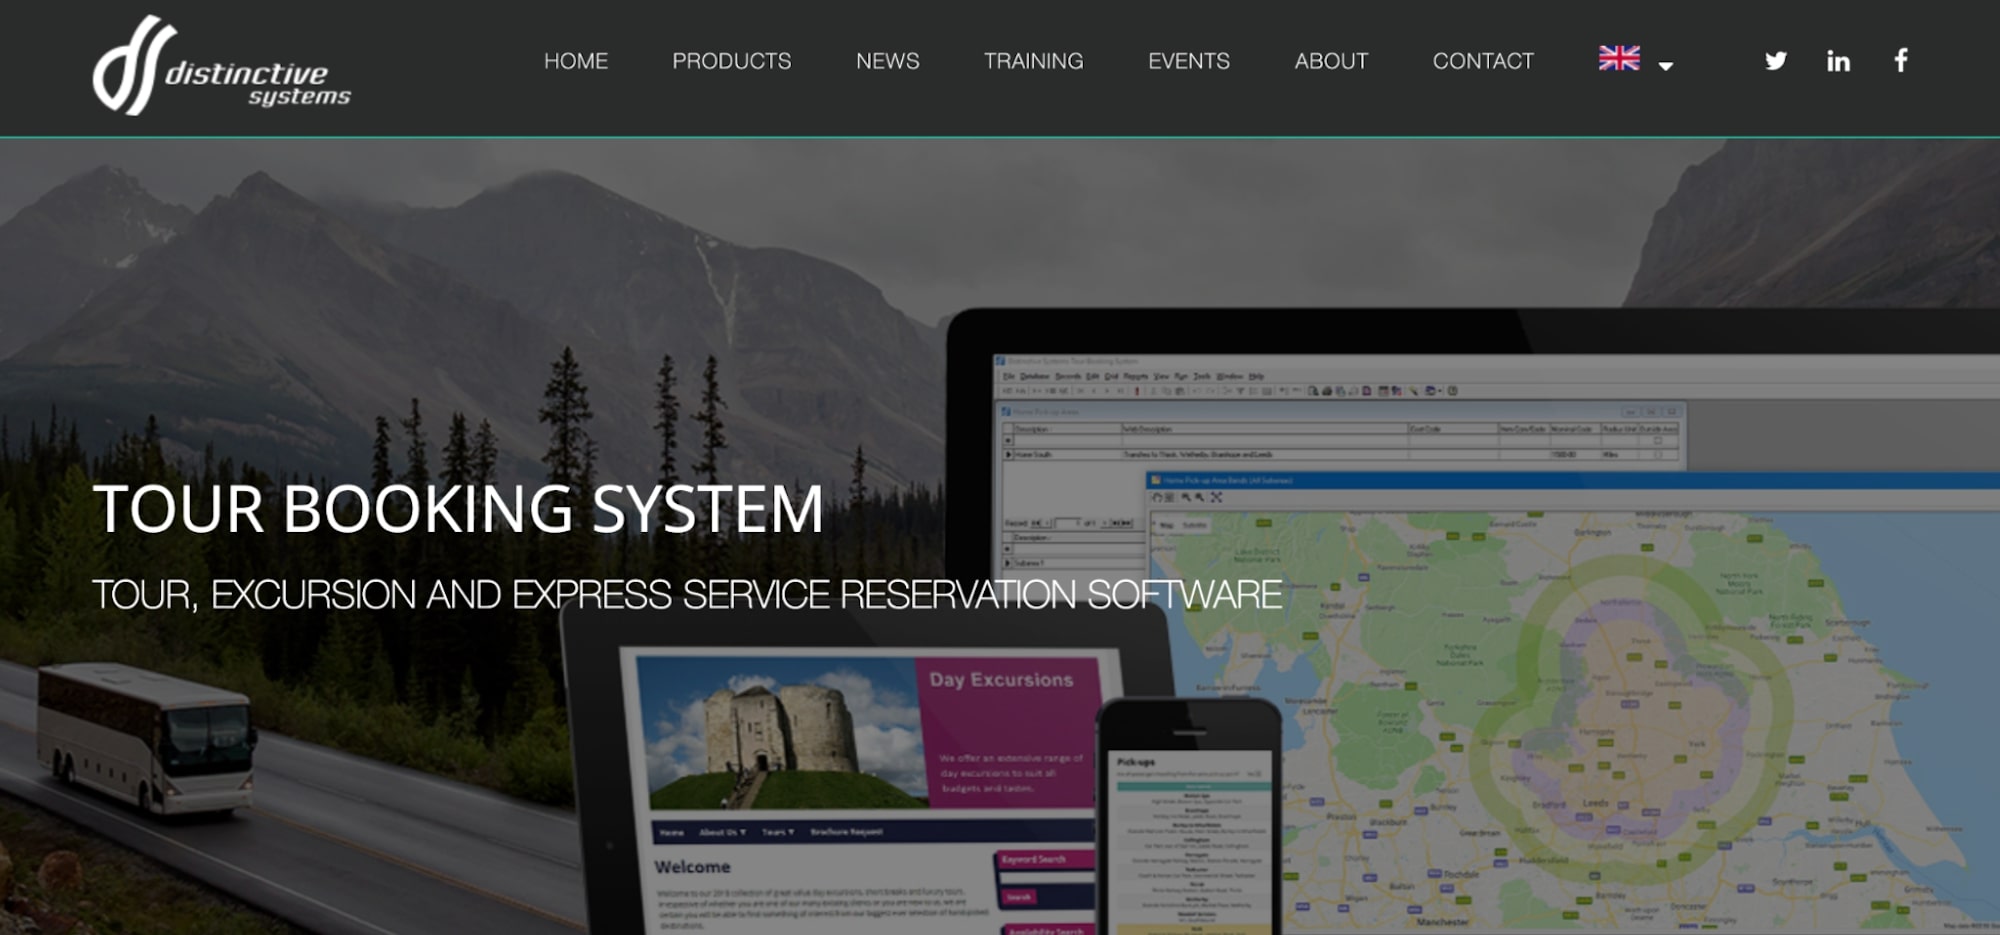Open the About Us dropdown on the tablet site
Viewport: 2000px width, 935px height.
point(723,831)
